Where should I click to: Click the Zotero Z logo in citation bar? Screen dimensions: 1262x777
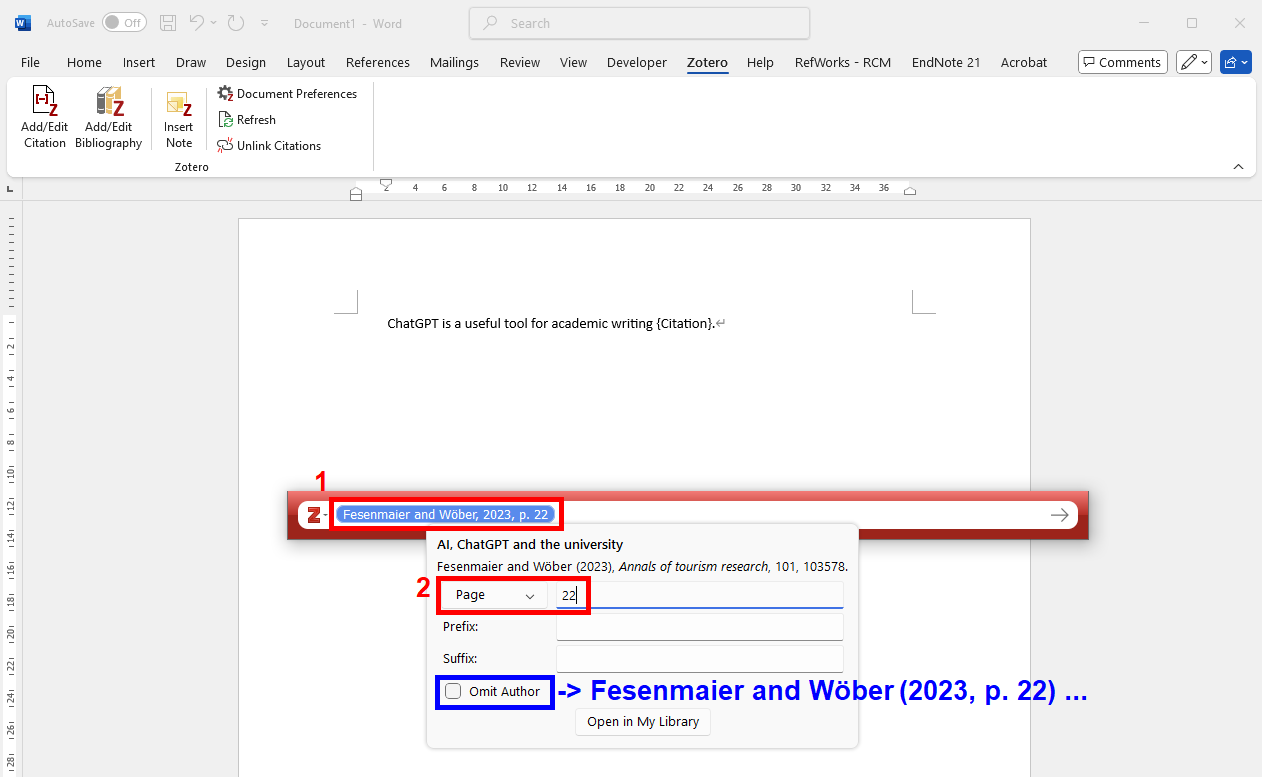pos(314,515)
